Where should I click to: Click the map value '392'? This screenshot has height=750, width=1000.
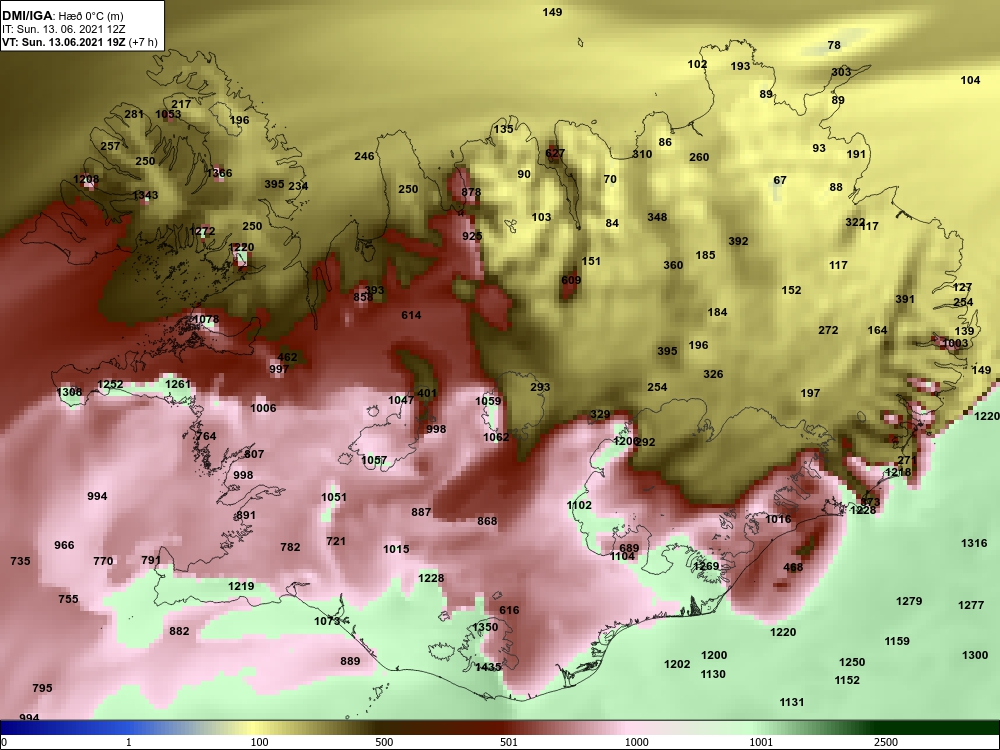(x=738, y=241)
